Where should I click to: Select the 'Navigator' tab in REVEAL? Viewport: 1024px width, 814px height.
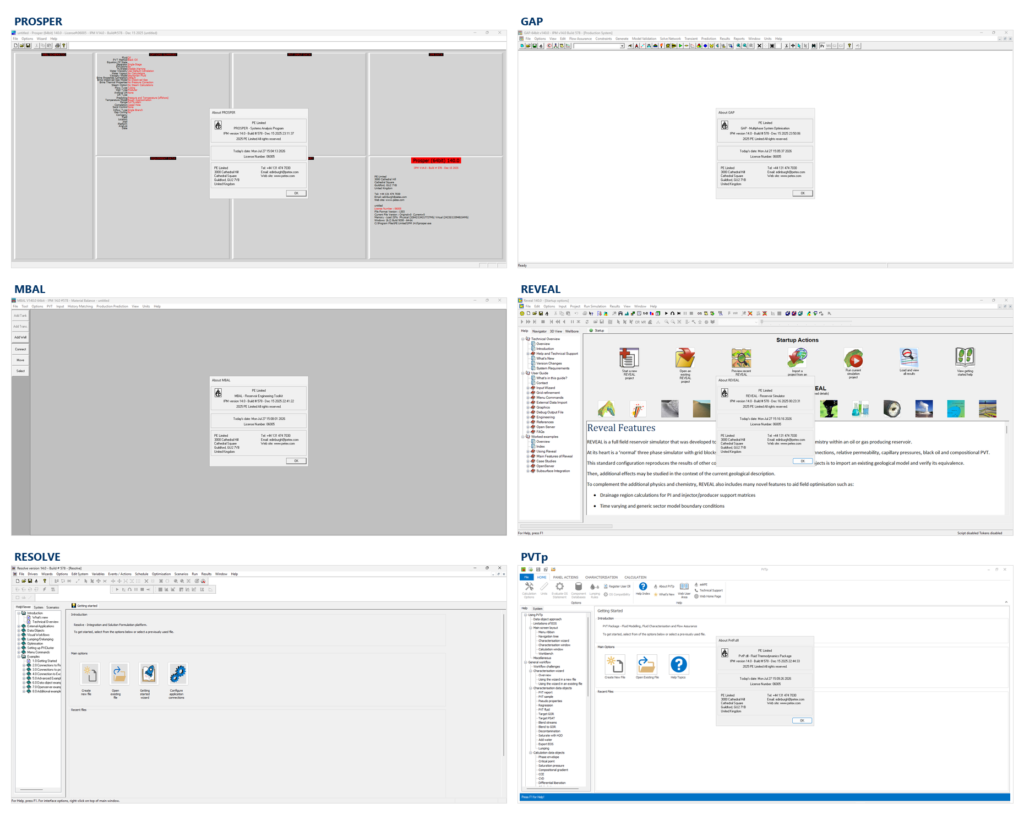tap(539, 331)
